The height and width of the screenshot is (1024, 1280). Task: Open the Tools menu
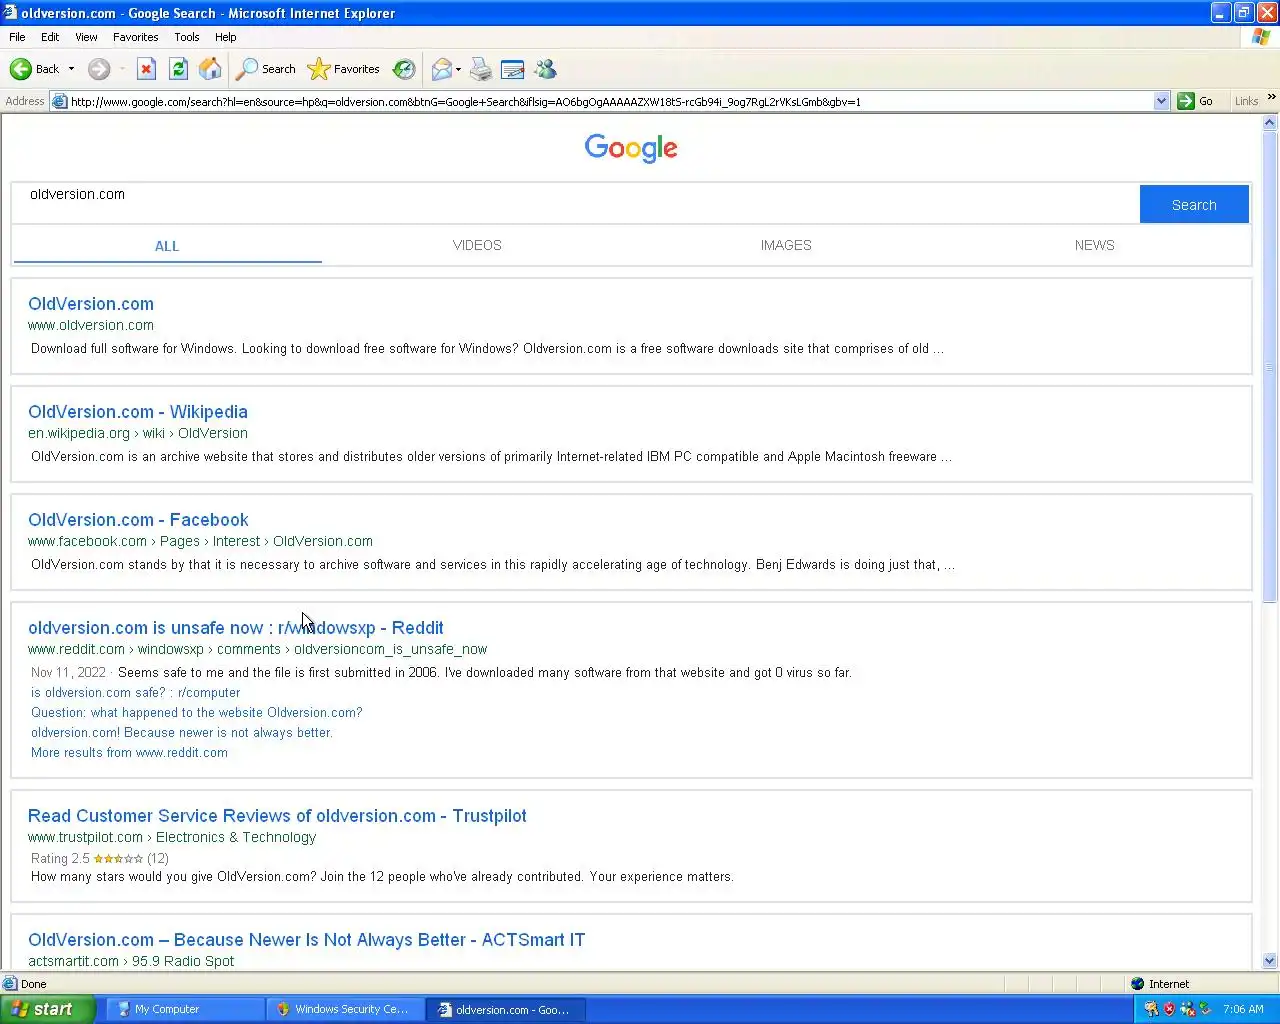(x=186, y=37)
